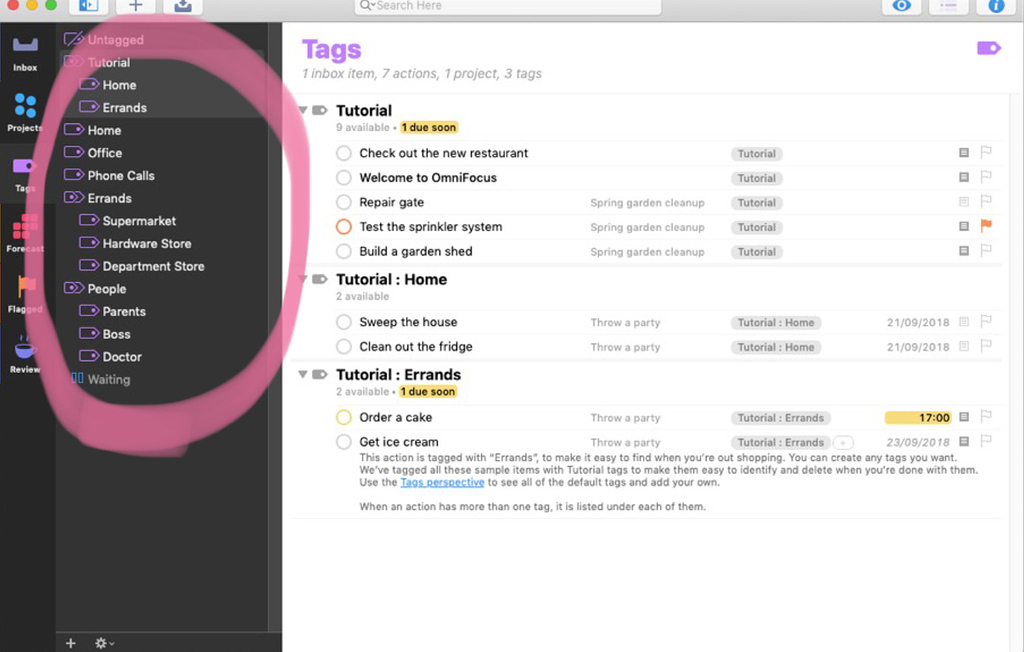Collapse the Tutorial tag group
The height and width of the screenshot is (652, 1024).
pos(303,110)
